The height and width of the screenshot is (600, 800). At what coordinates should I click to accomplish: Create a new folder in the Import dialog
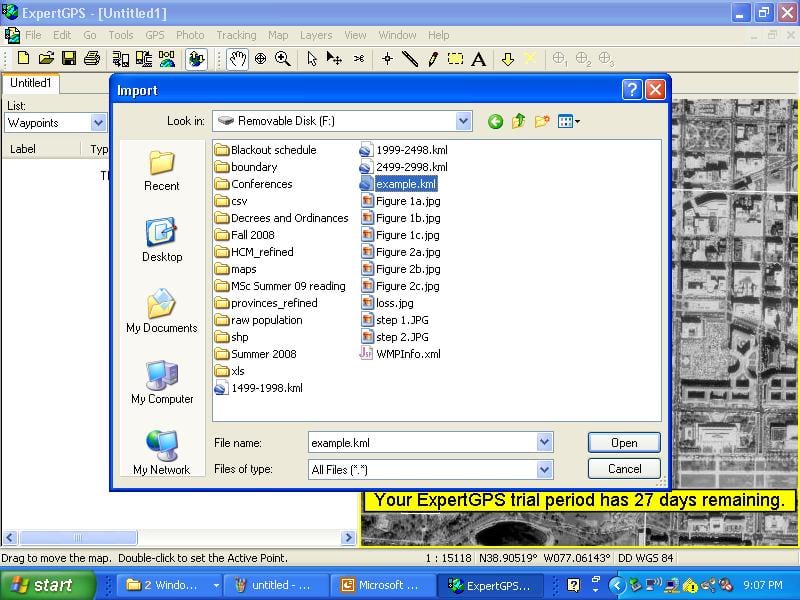pos(542,121)
